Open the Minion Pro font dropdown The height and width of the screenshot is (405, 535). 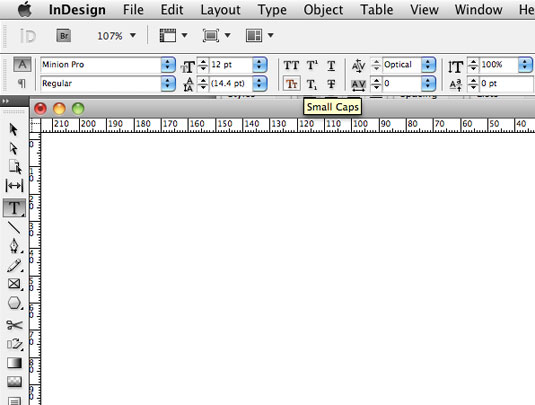pos(168,64)
